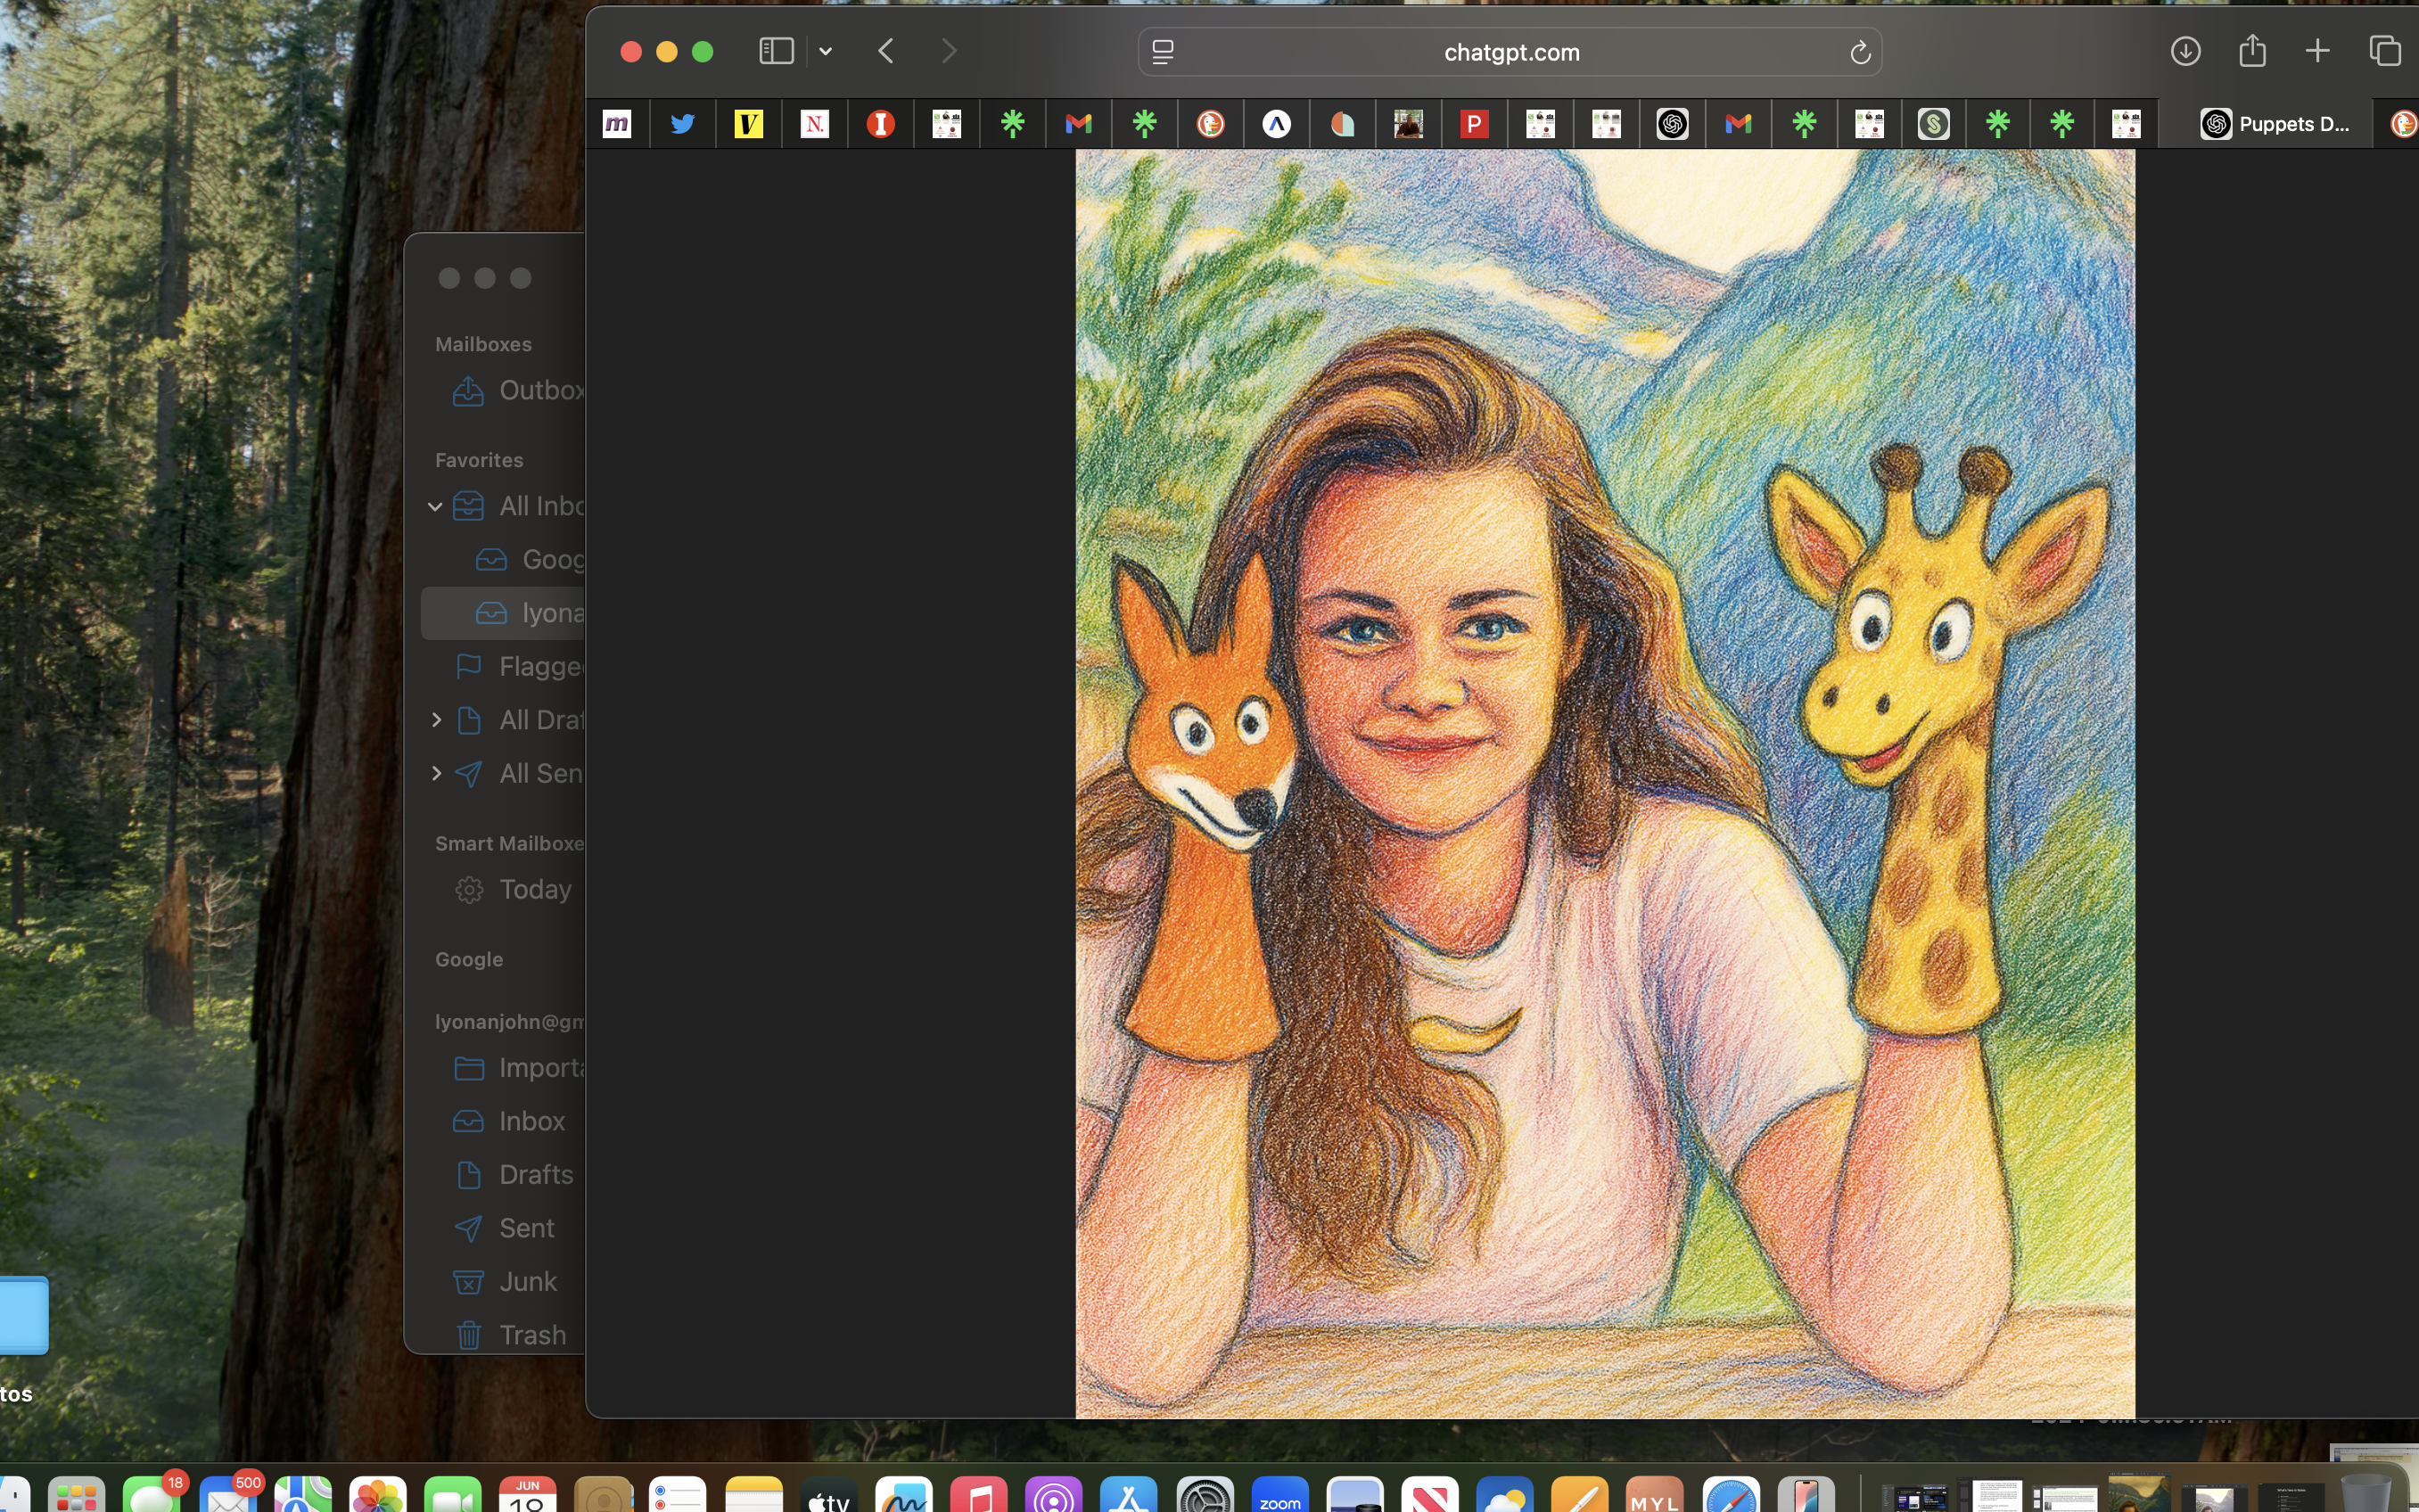Image resolution: width=2419 pixels, height=1512 pixels.
Task: Open the Junk mailbox in Mail
Action: (x=527, y=1281)
